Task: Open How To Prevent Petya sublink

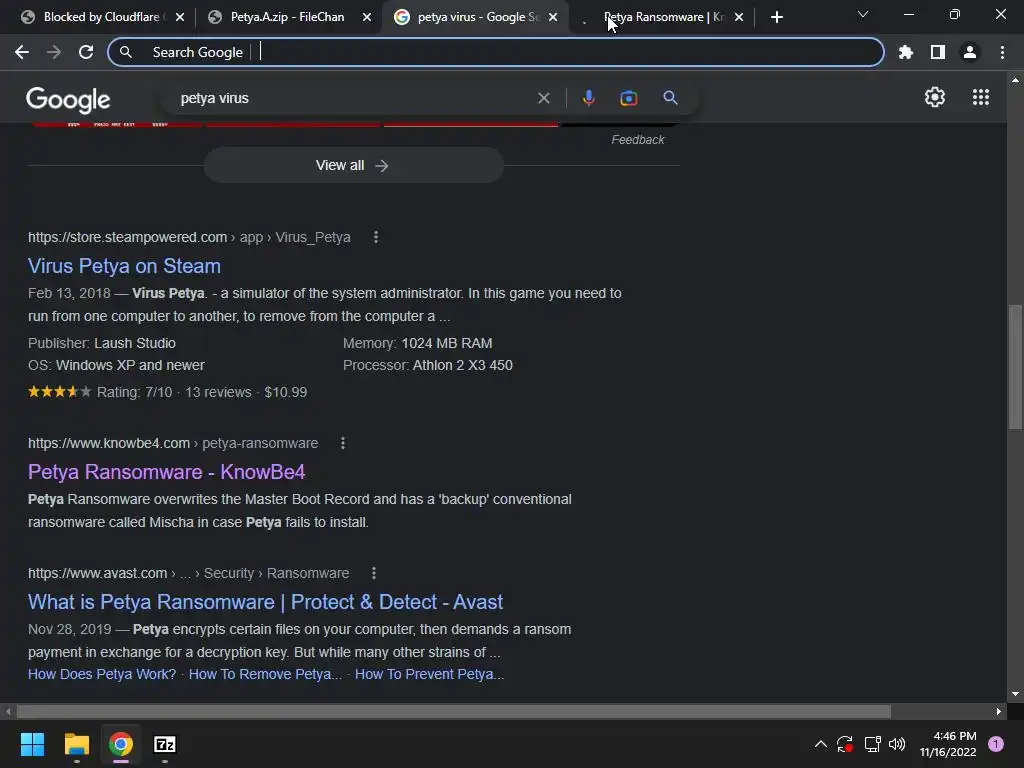Action: tap(429, 674)
